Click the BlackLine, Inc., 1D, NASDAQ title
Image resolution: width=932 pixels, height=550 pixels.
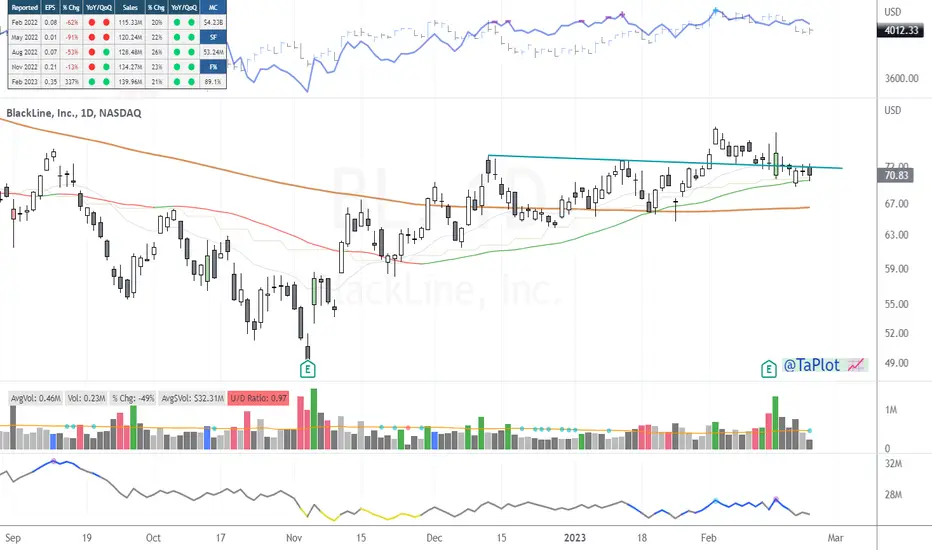click(x=74, y=113)
